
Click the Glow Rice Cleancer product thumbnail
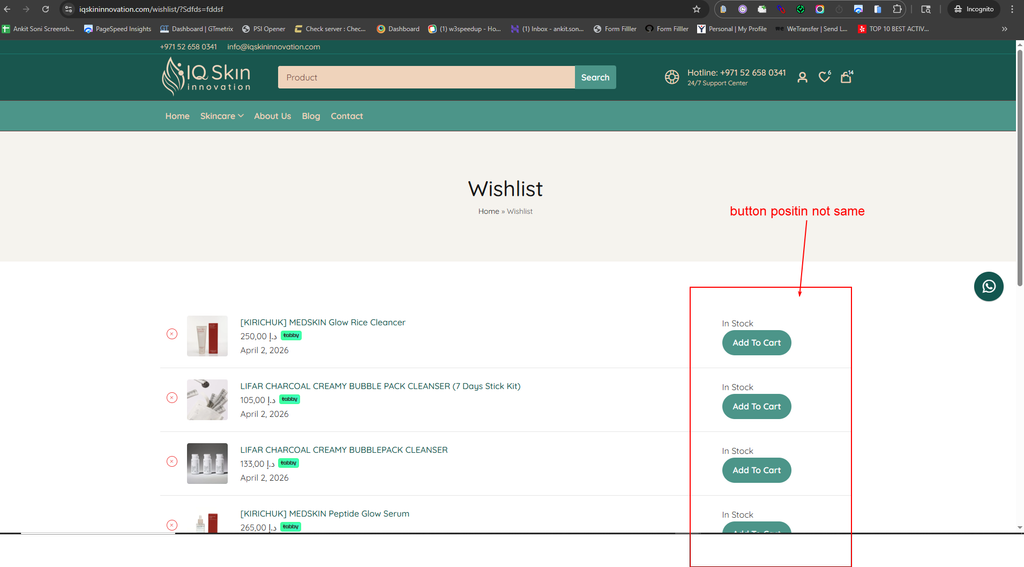207,336
